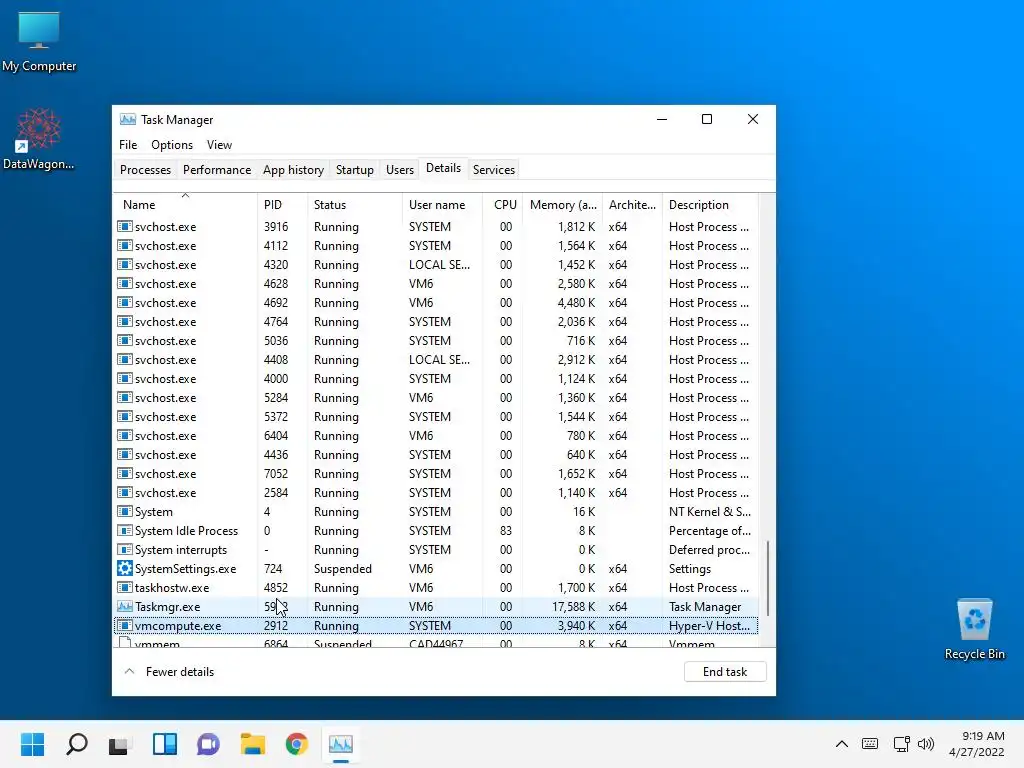The width and height of the screenshot is (1024, 768).
Task: Select the svchost.exe row with PID 6404
Action: 436,436
